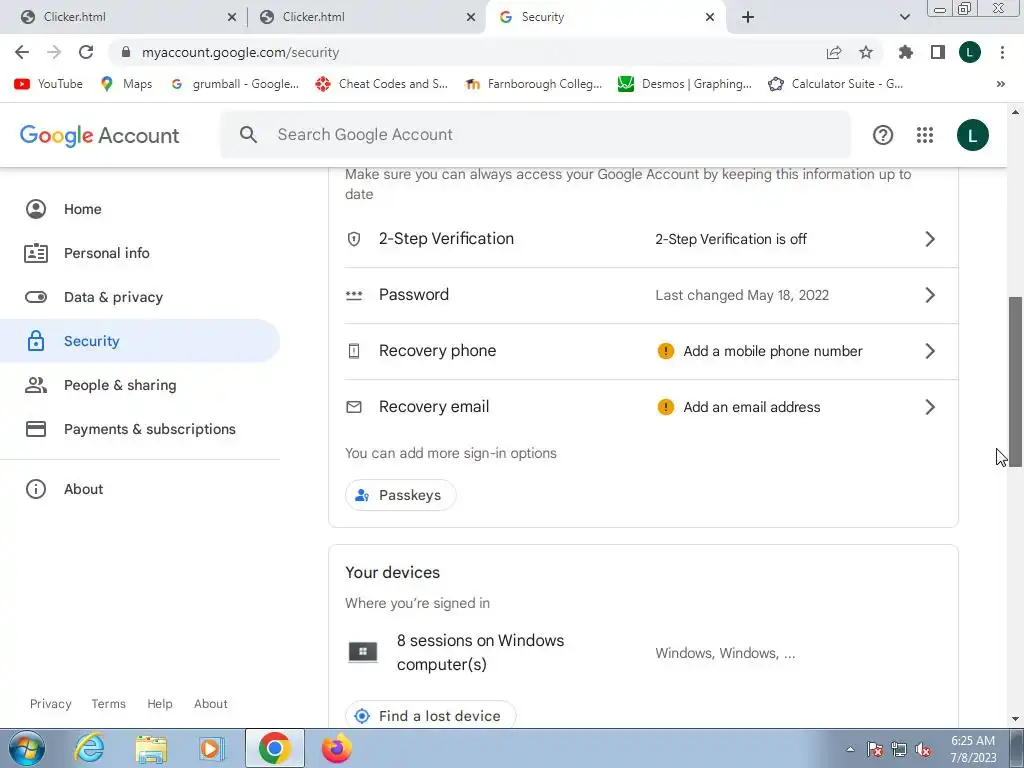Focus the Search Google Account field
Screen dimensions: 1024x768
(x=536, y=135)
